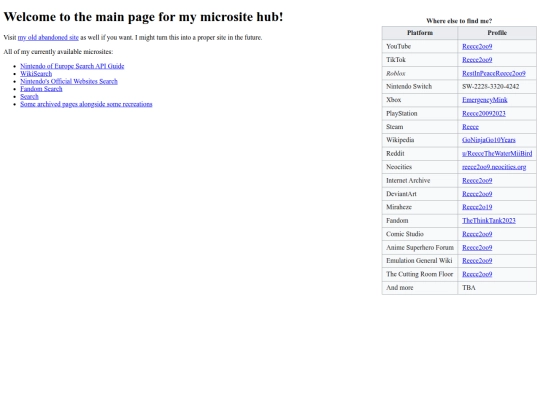
Task: Open the GoNinjaGo10Years Wikipedia profile
Action: point(489,140)
